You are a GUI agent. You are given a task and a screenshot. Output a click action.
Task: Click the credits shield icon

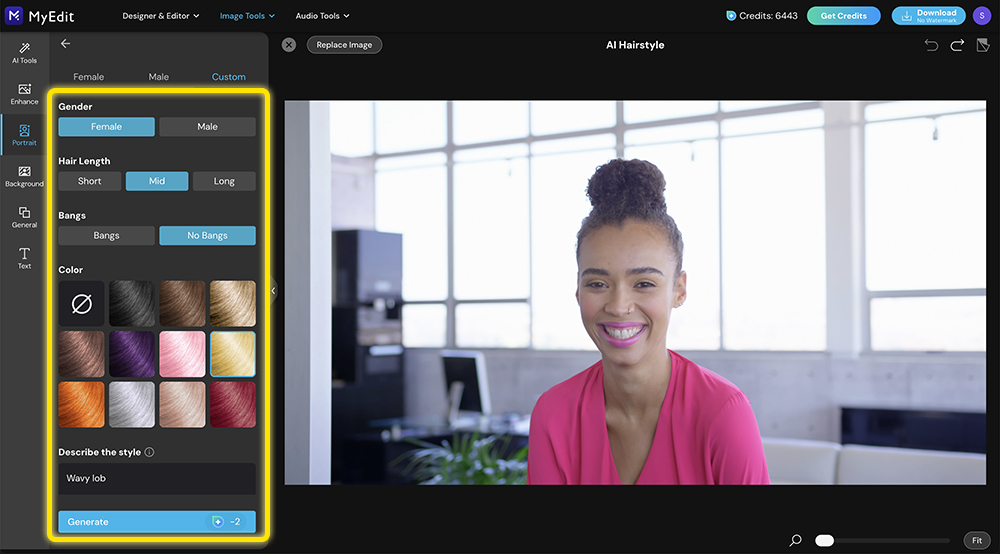pyautogui.click(x=731, y=16)
